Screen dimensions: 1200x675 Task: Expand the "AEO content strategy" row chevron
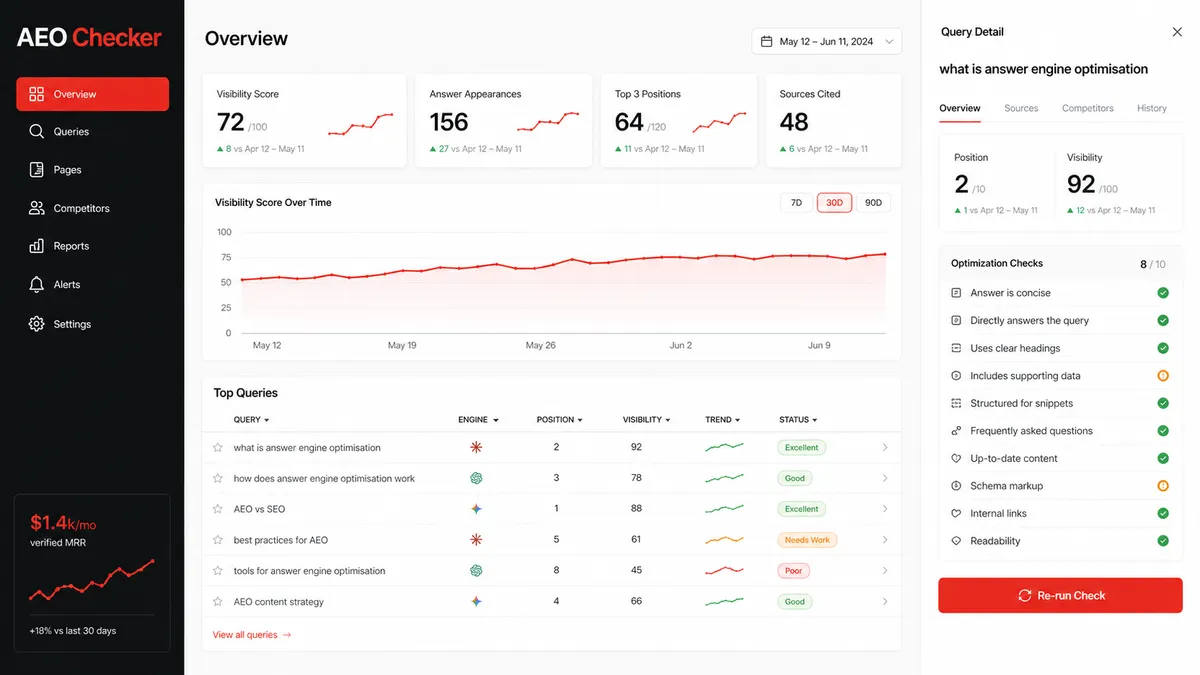[x=885, y=602]
